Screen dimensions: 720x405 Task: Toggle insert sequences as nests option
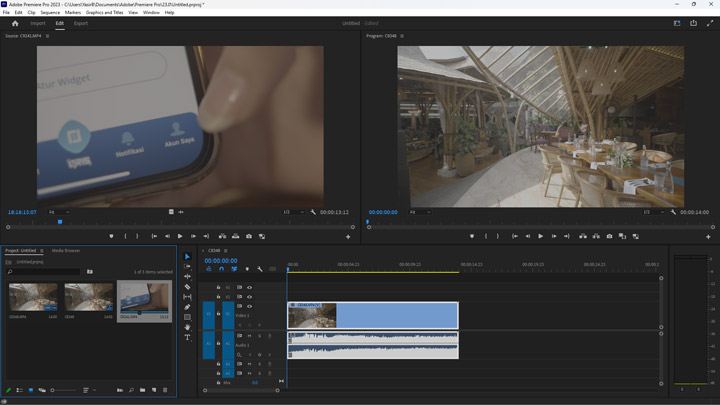pos(209,269)
